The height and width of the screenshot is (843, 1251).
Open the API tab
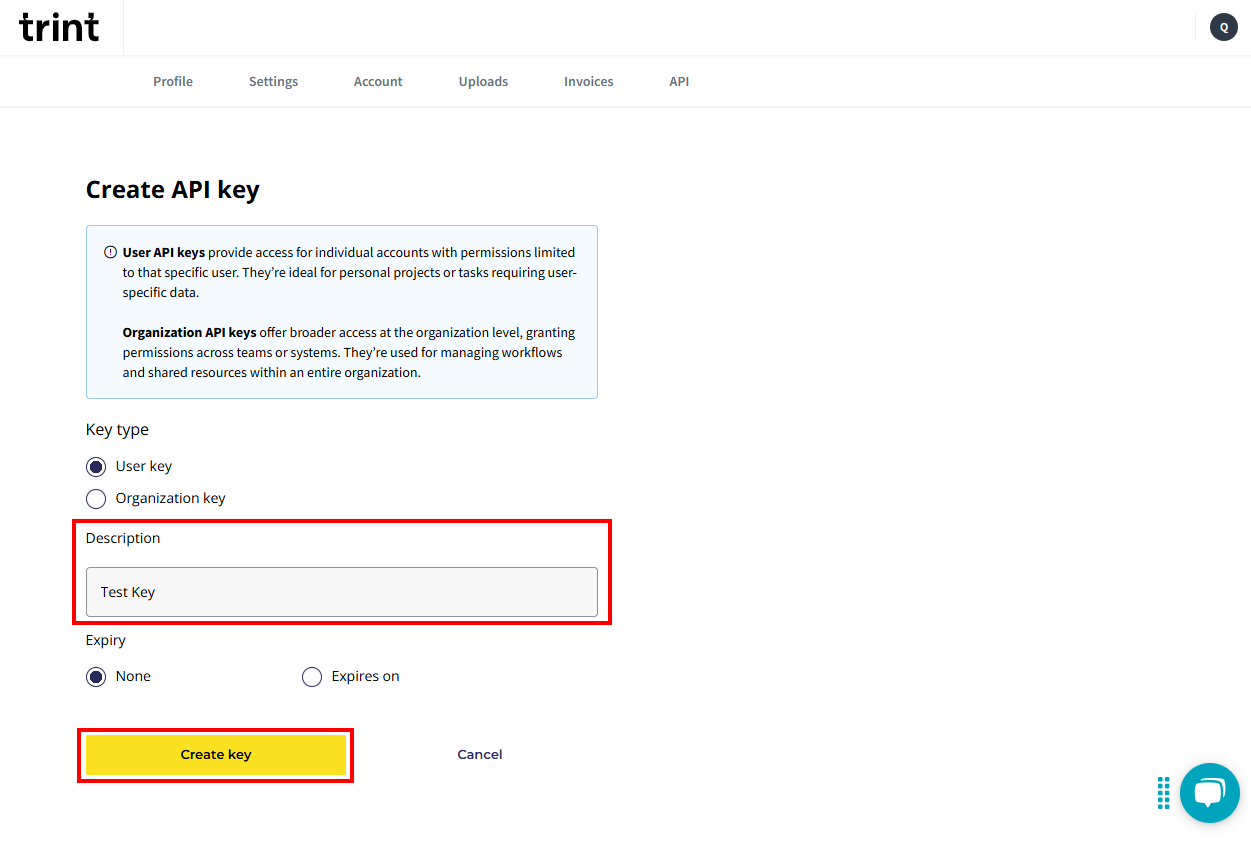click(x=679, y=82)
